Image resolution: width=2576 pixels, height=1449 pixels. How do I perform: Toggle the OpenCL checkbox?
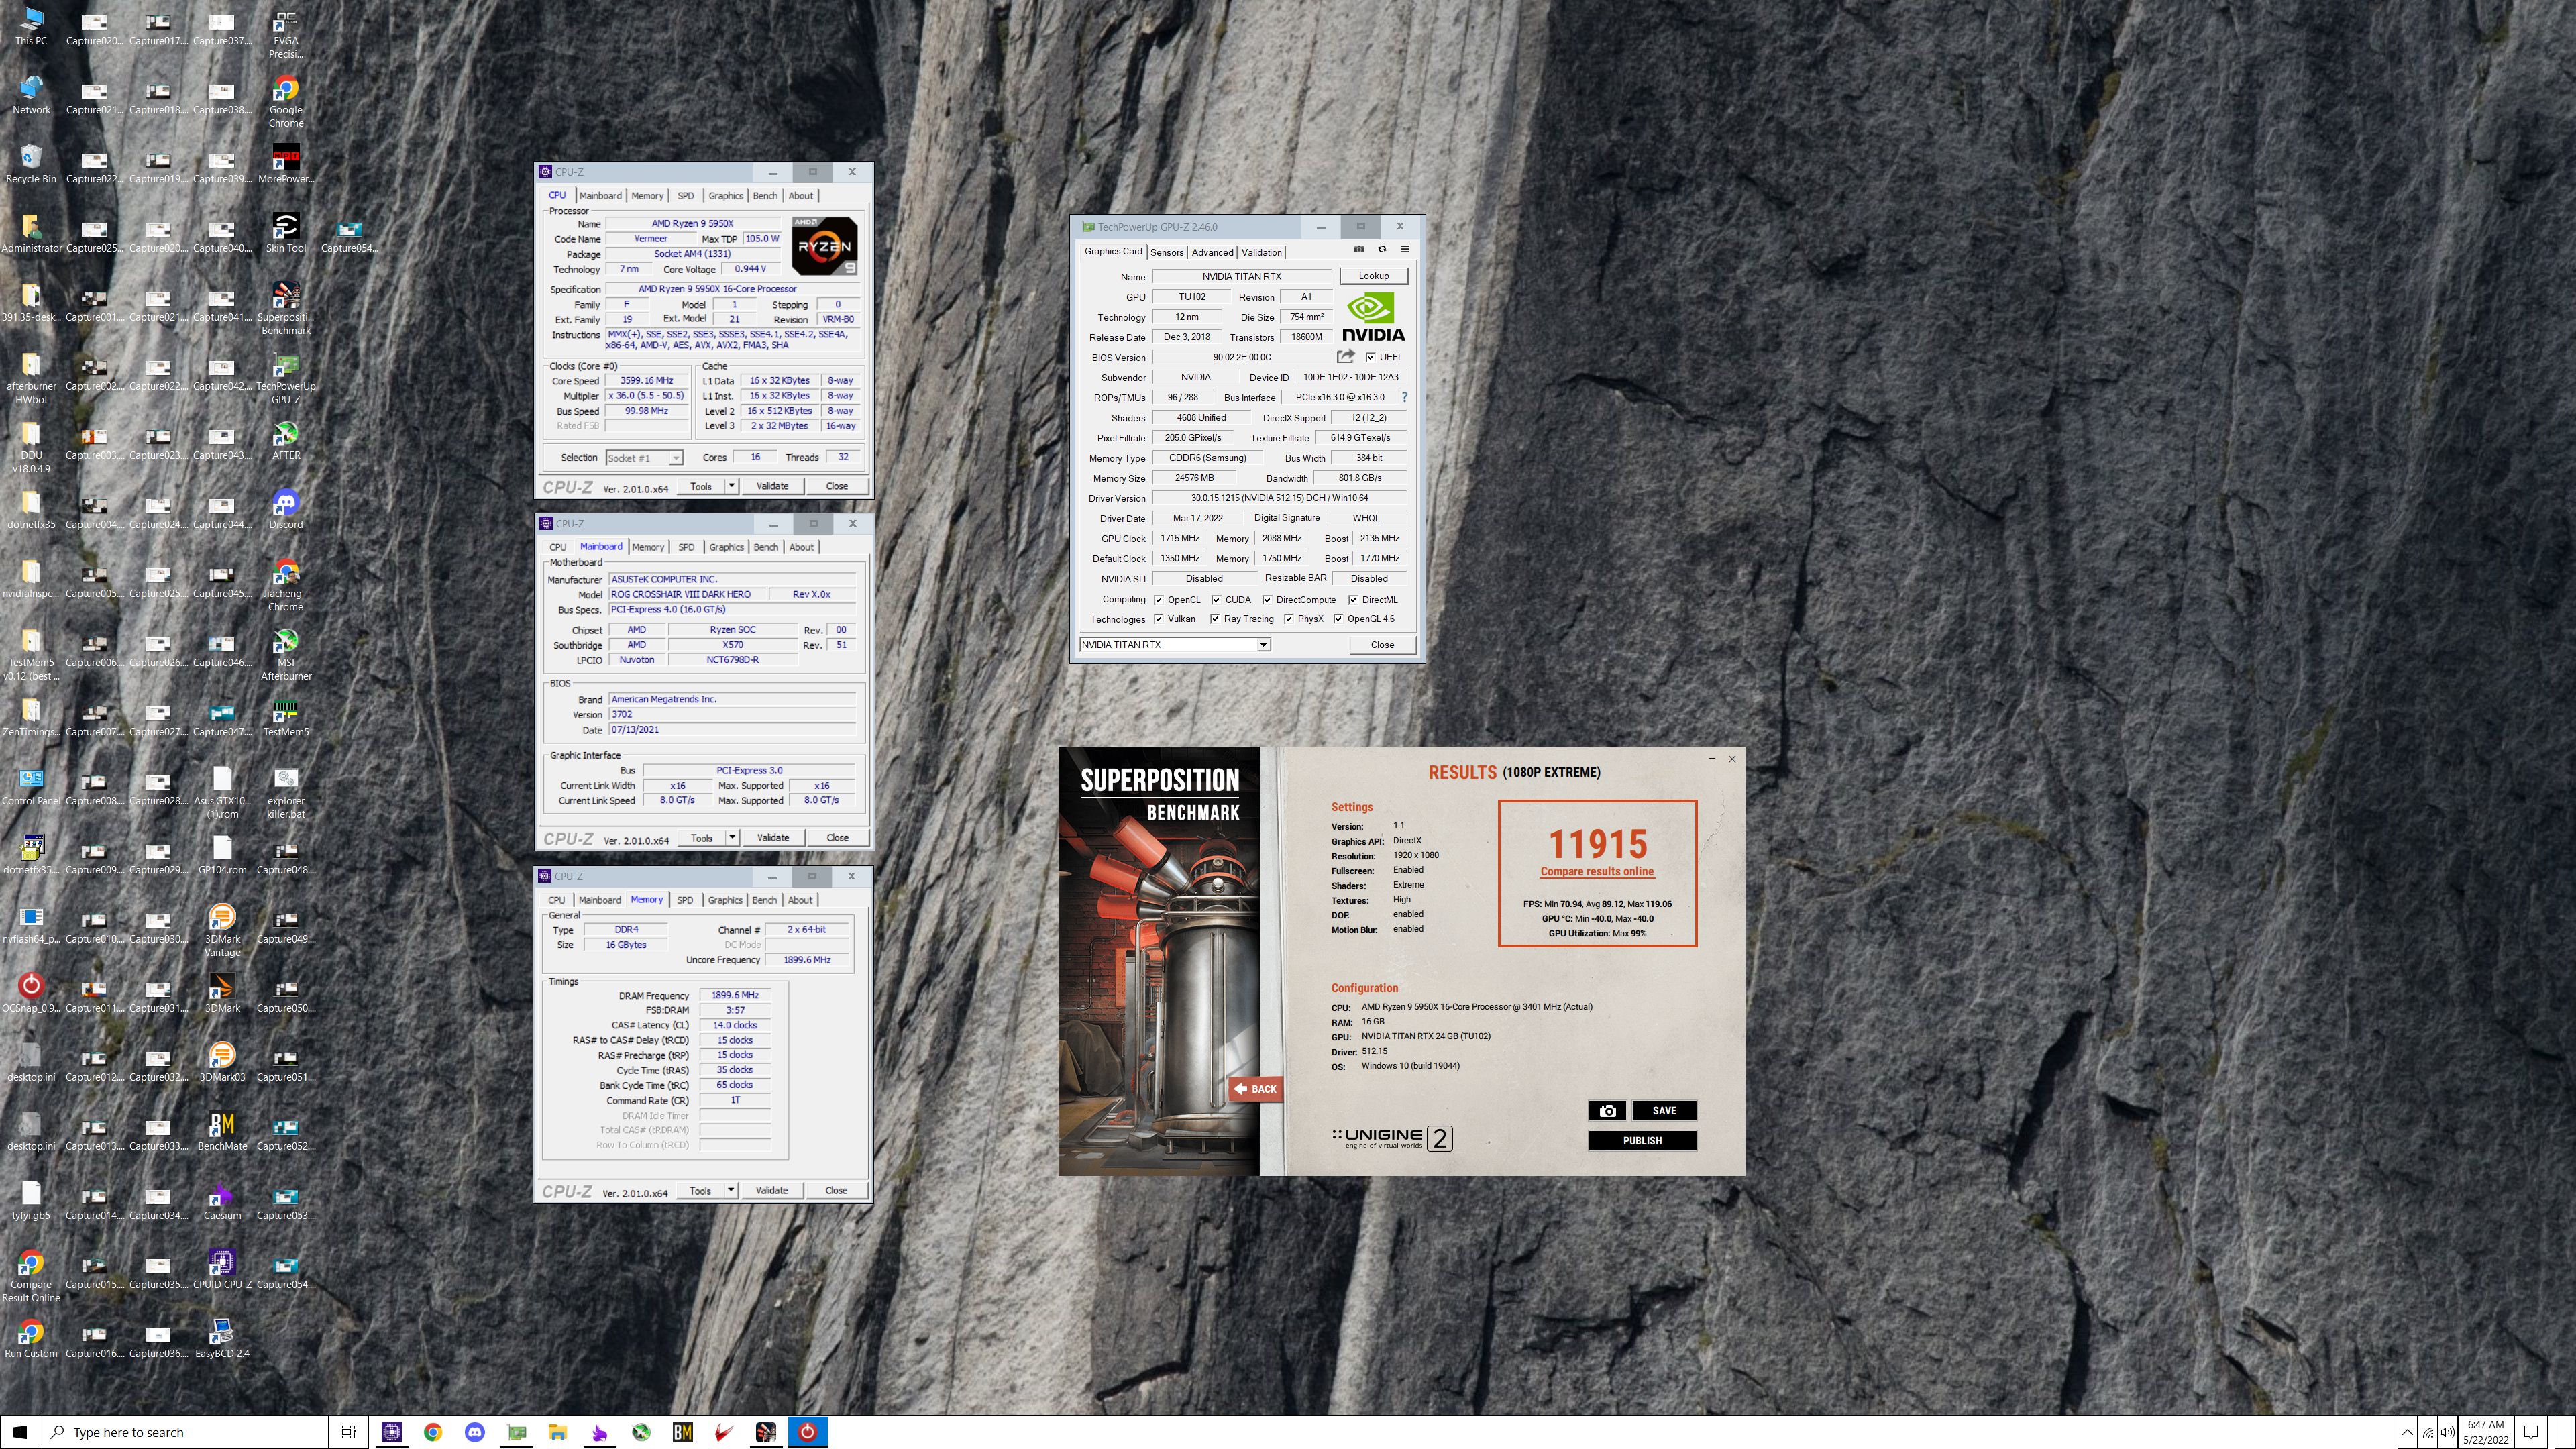[x=1158, y=600]
